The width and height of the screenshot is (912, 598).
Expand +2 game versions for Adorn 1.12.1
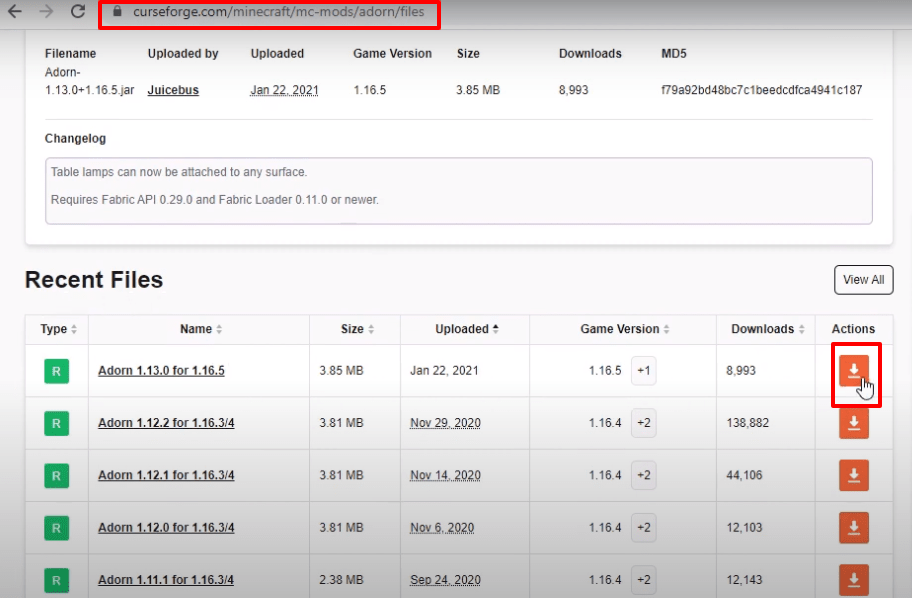tap(644, 475)
